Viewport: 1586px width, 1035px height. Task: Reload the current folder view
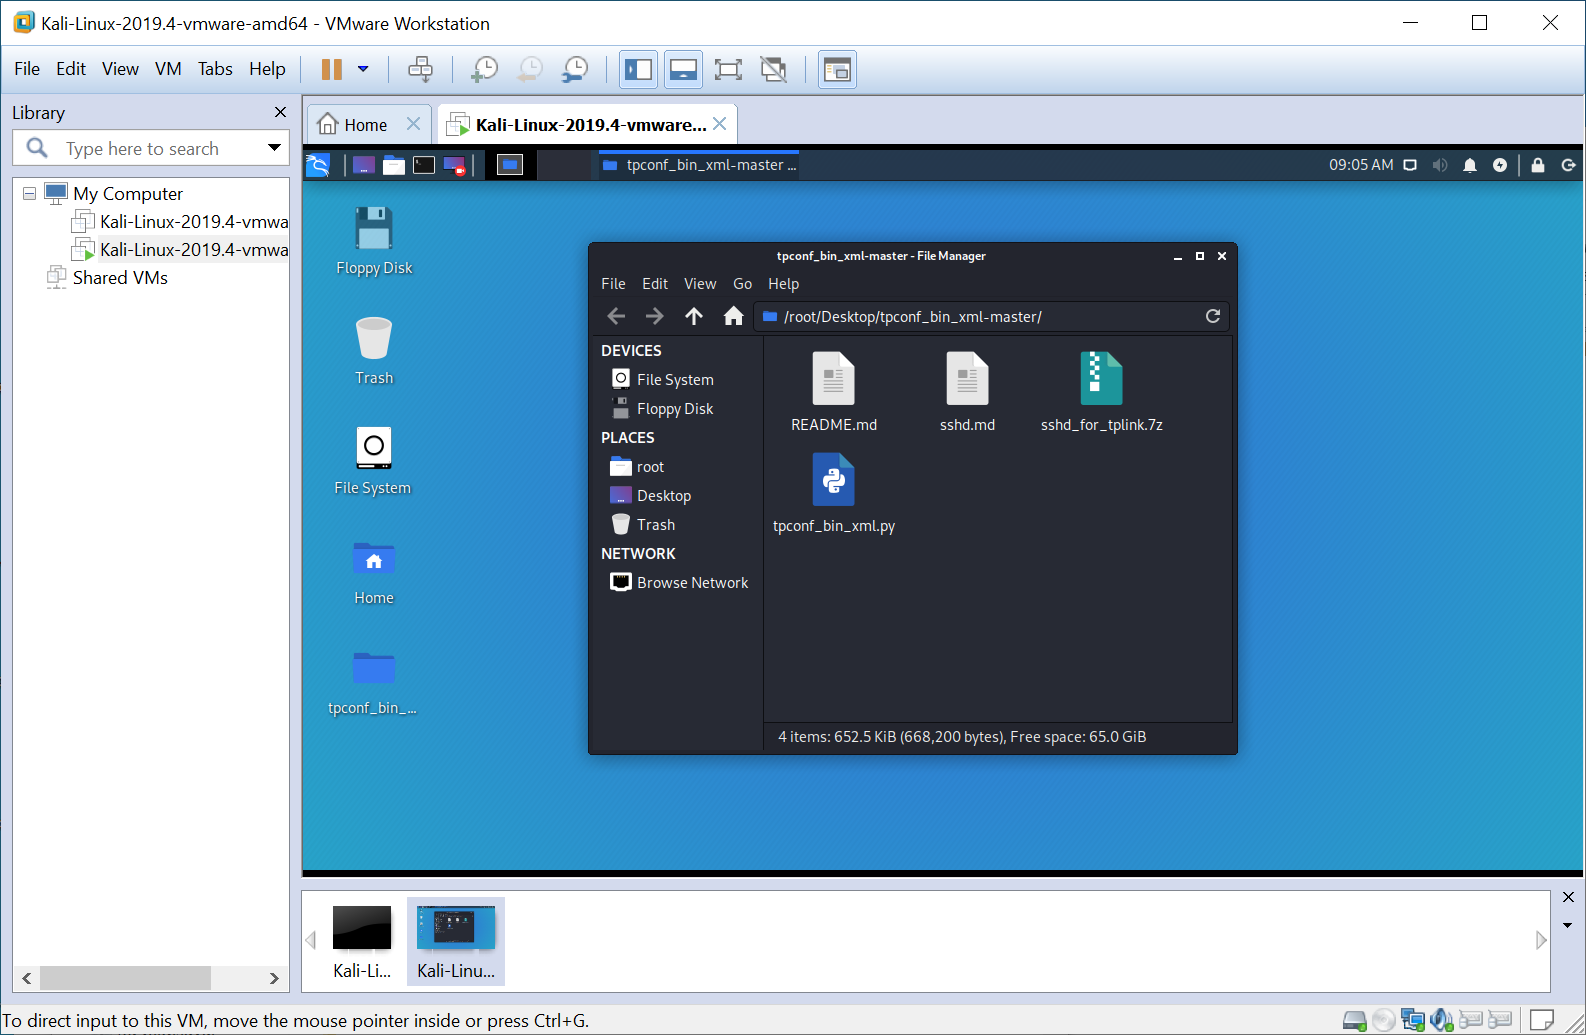pos(1213,316)
